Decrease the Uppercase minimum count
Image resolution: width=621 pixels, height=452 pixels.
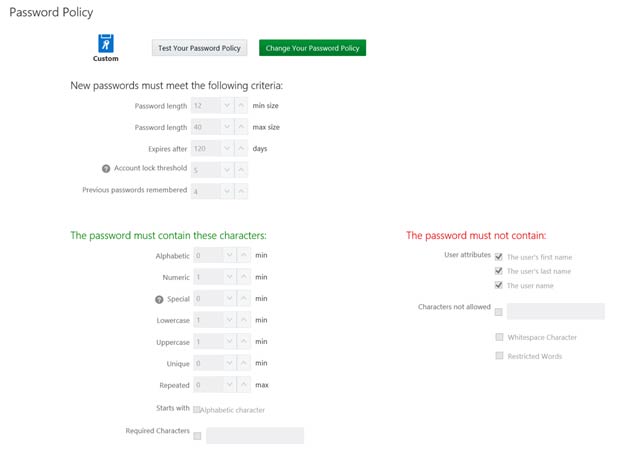click(227, 342)
